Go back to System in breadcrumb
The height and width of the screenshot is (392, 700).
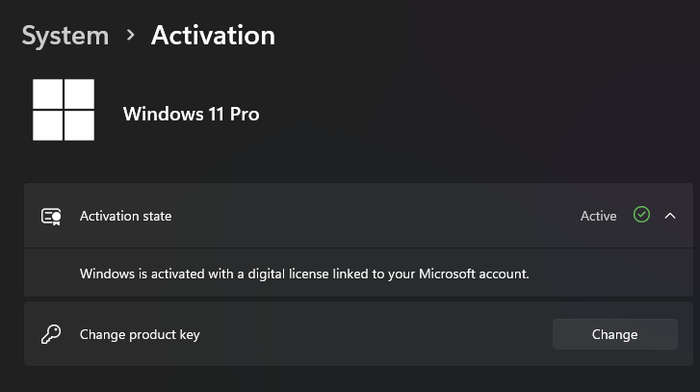tap(65, 36)
